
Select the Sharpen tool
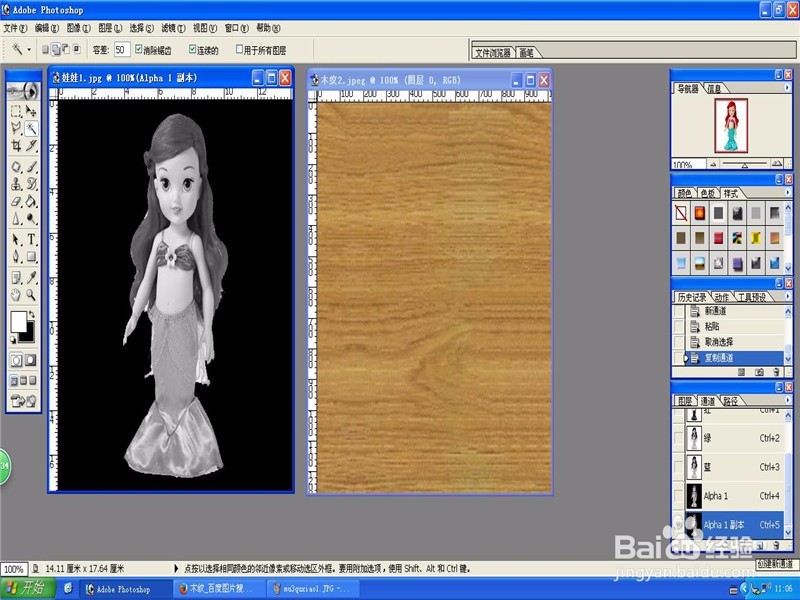pyautogui.click(x=16, y=219)
